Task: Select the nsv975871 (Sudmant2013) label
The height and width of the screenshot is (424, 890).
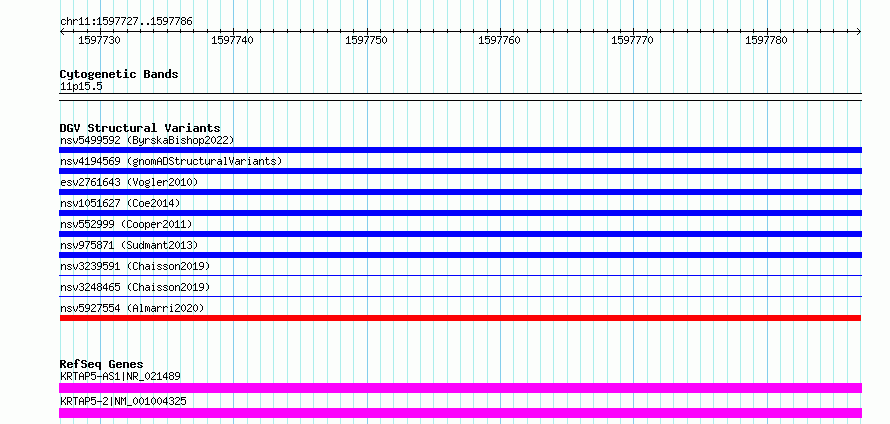Action: (129, 245)
